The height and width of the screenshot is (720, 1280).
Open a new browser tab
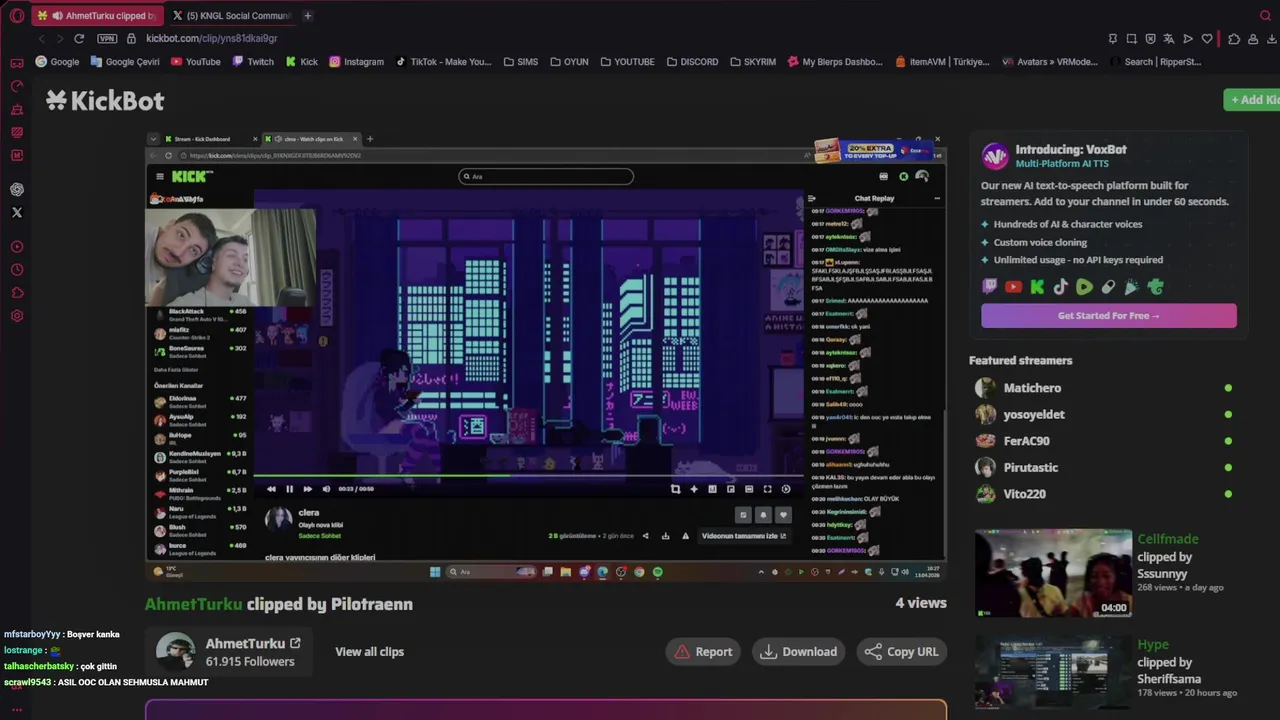click(x=307, y=15)
